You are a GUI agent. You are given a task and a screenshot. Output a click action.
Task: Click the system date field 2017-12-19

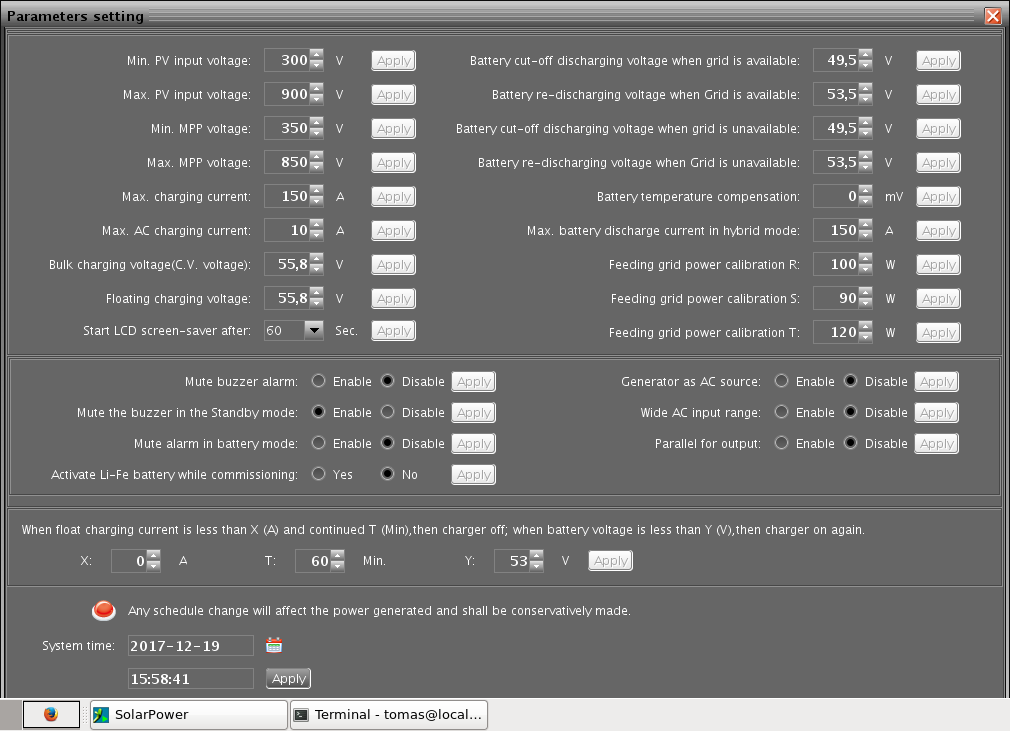(191, 645)
